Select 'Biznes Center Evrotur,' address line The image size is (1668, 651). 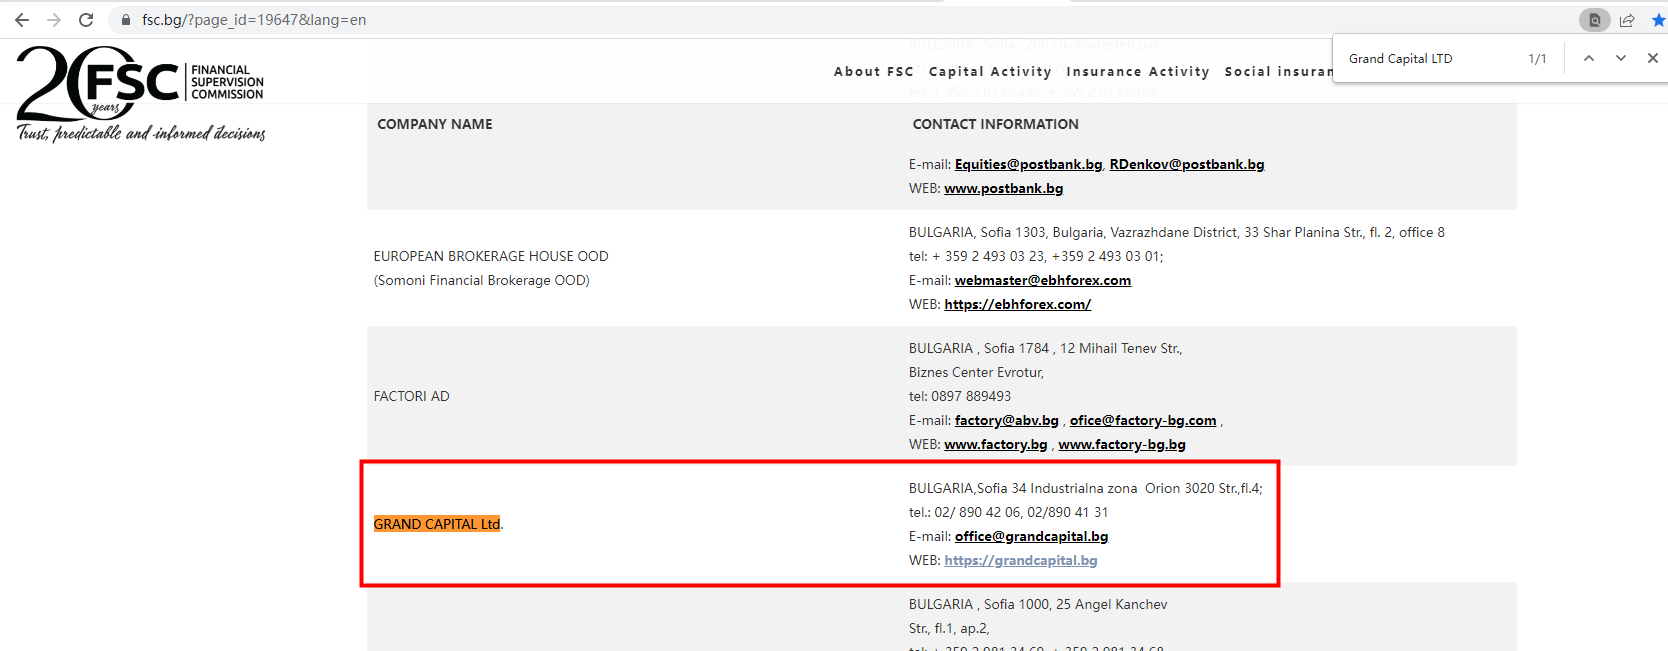976,372
